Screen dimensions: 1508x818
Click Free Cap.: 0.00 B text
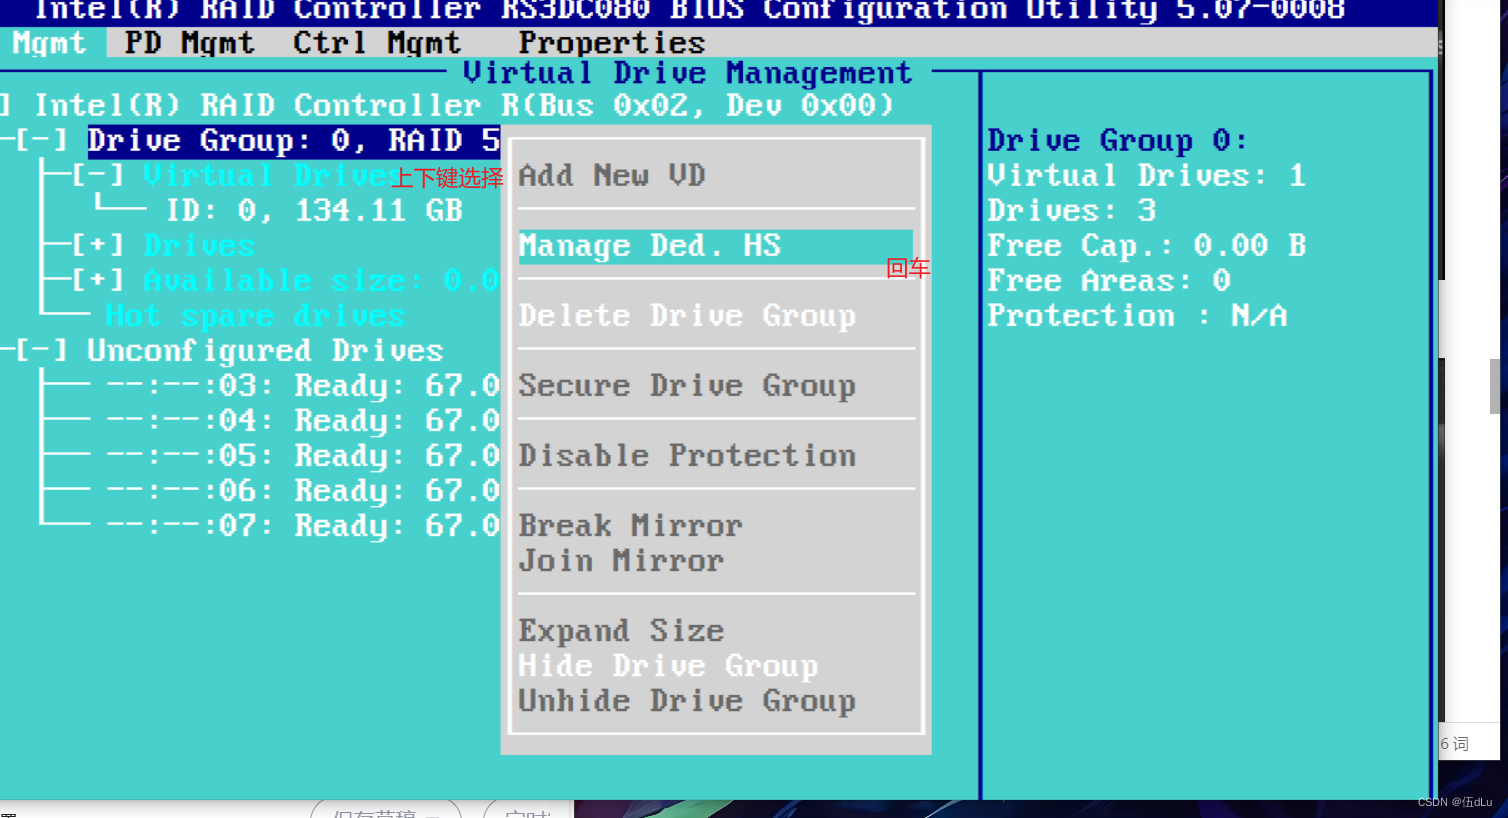[x=1147, y=246]
